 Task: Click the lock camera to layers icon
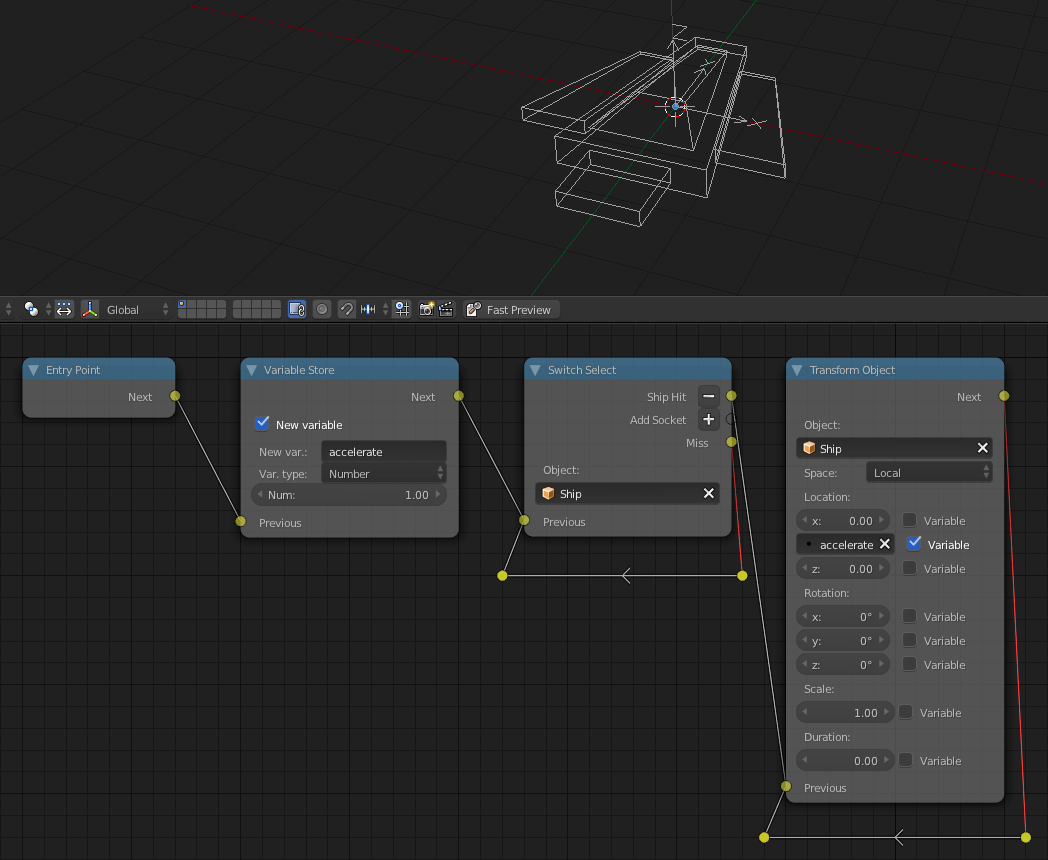pyautogui.click(x=296, y=310)
